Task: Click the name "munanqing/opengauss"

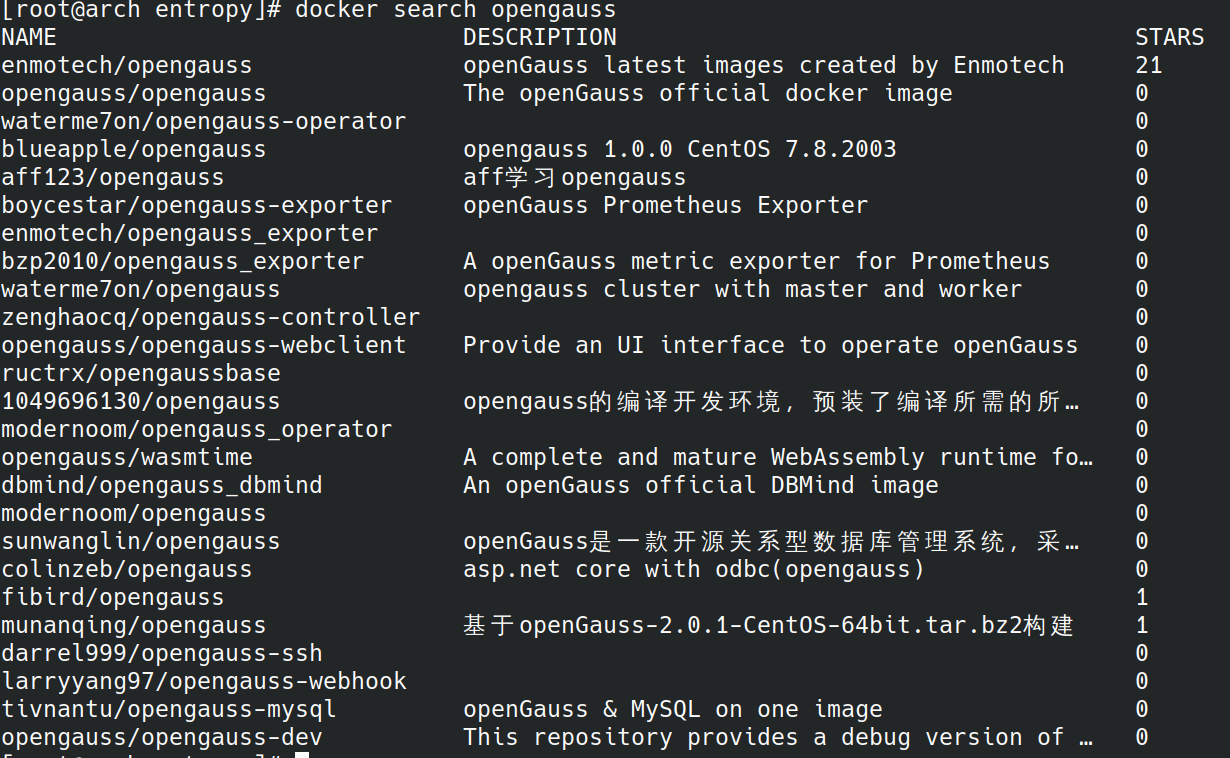Action: [x=133, y=626]
